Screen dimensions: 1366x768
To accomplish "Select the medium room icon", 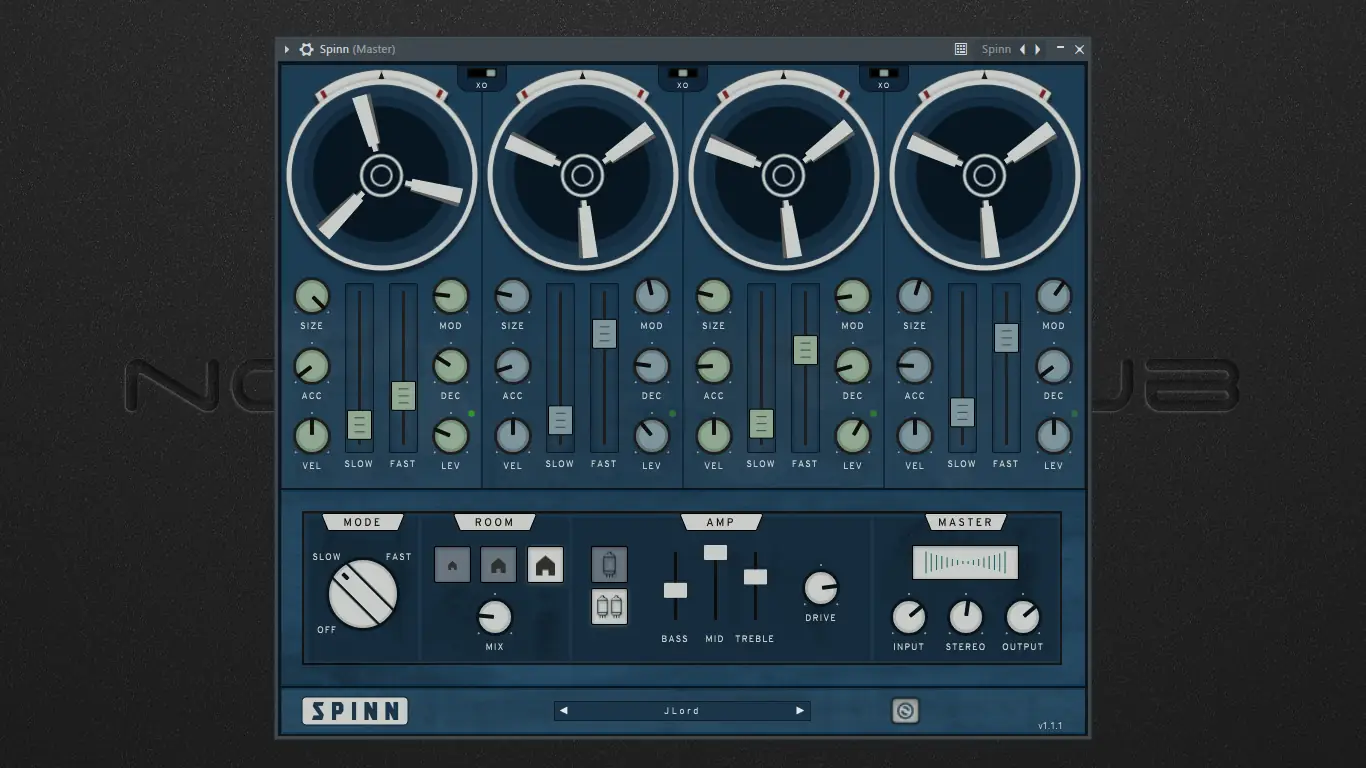I will click(x=499, y=564).
